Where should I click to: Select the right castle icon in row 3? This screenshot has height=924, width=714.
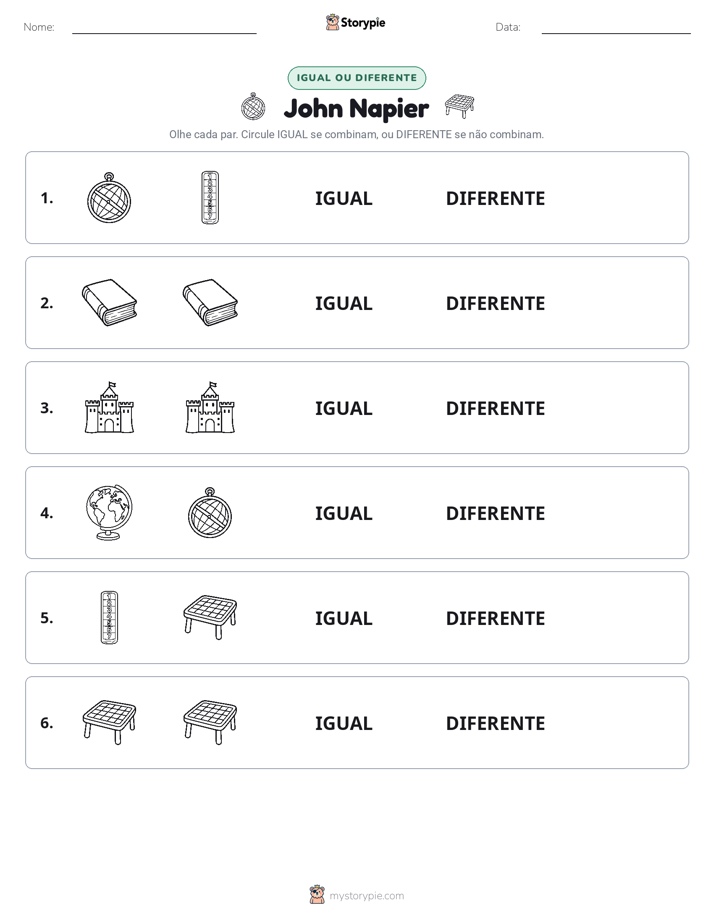[210, 408]
